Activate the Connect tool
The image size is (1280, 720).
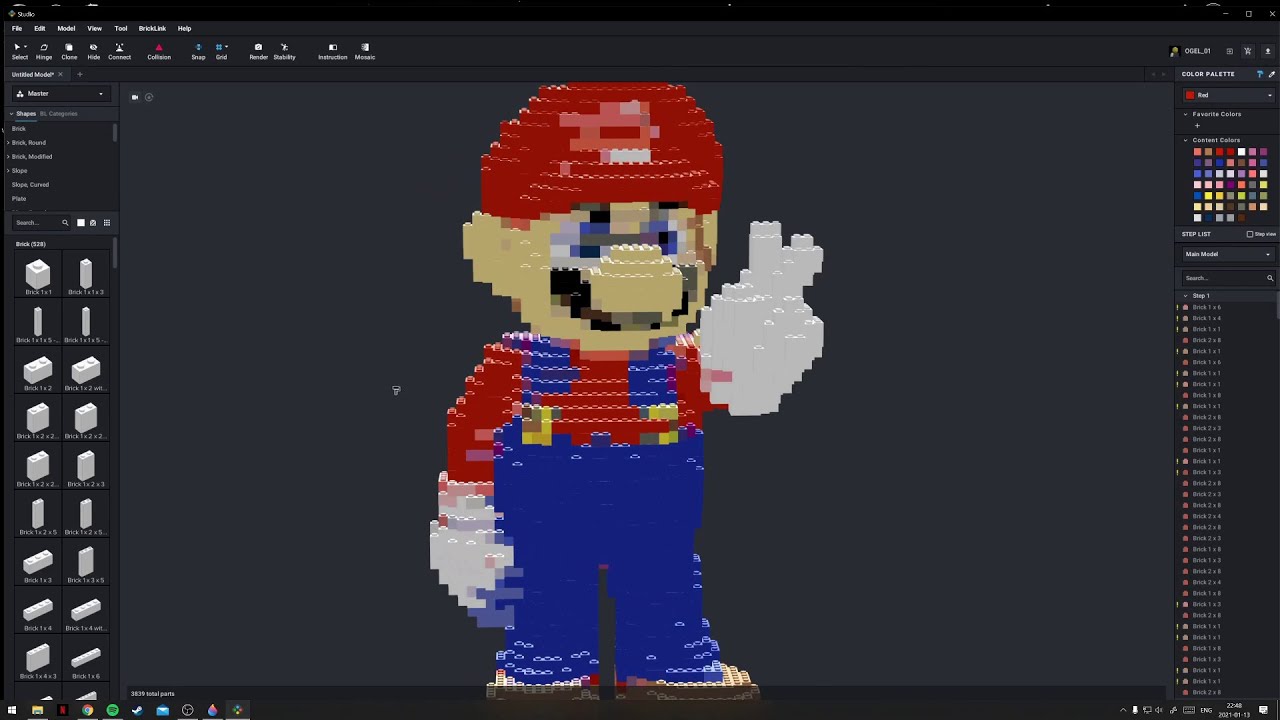click(119, 51)
